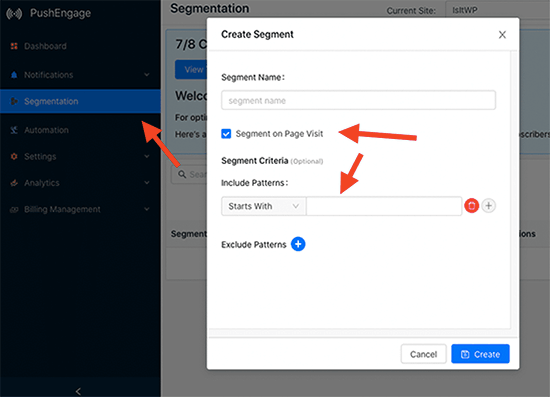Click the Notifications bell icon
The width and height of the screenshot is (550, 397).
[x=14, y=75]
